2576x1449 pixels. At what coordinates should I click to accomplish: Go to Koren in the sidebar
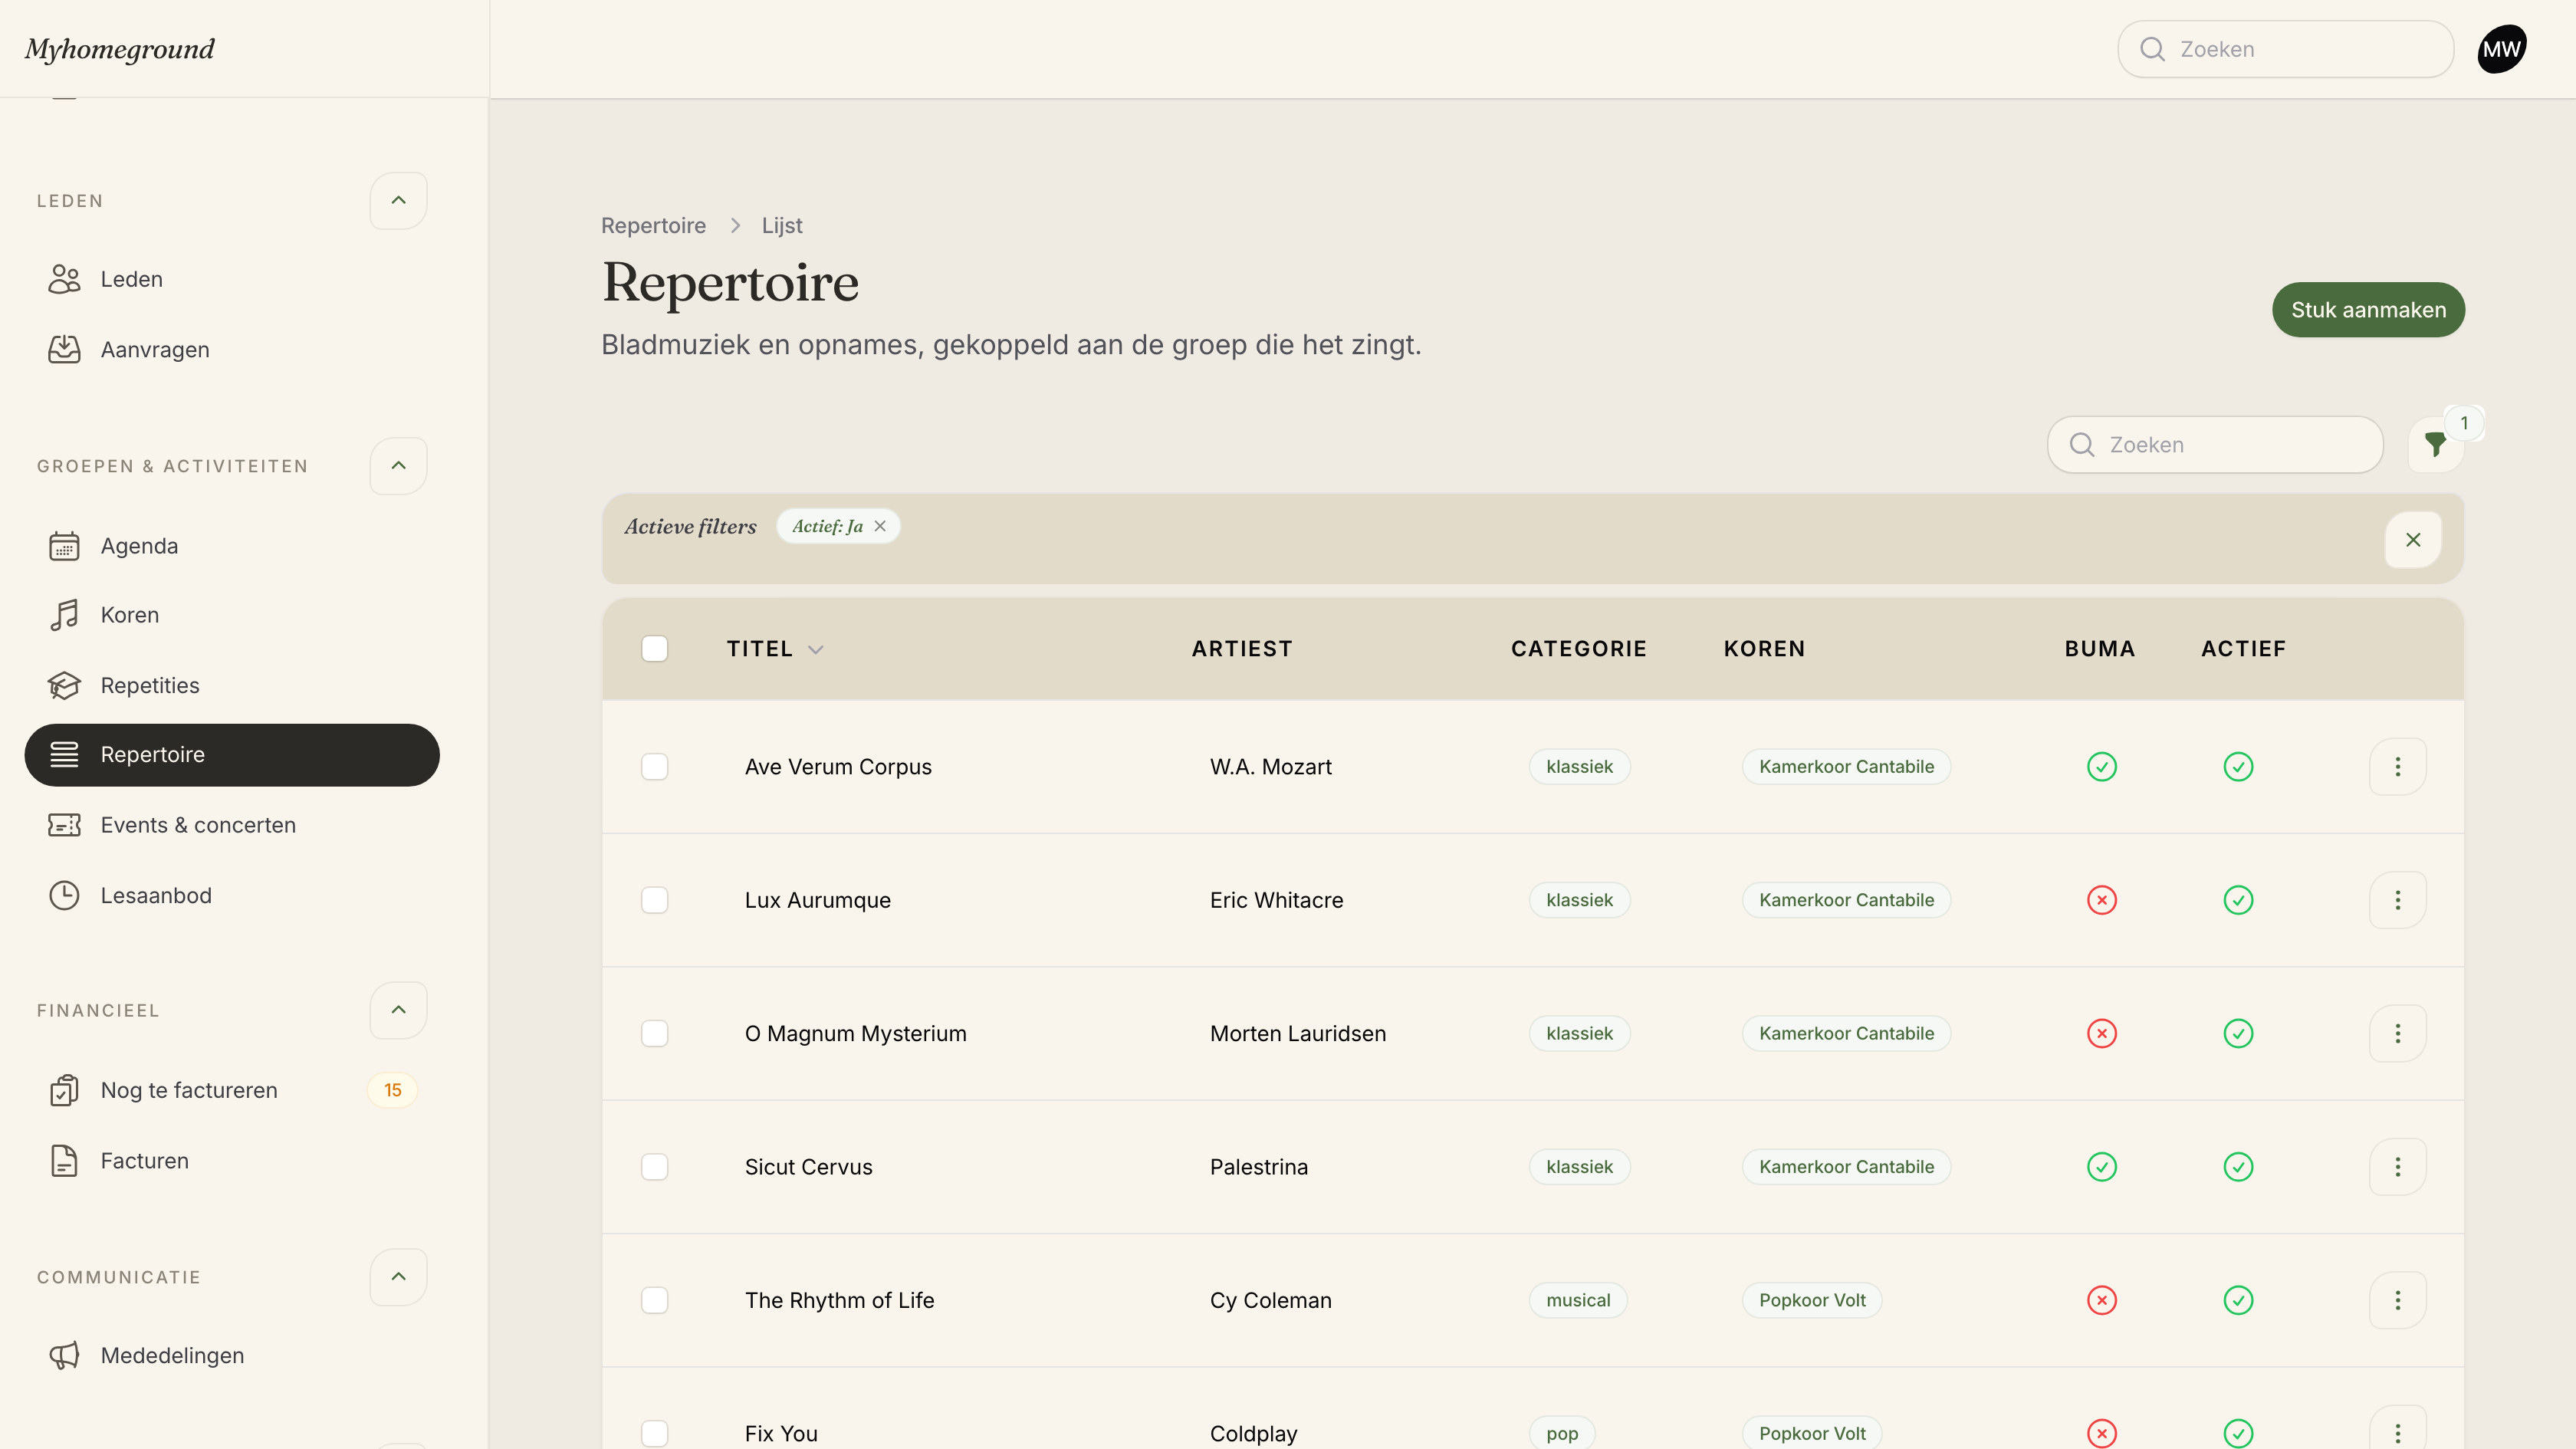pos(231,615)
